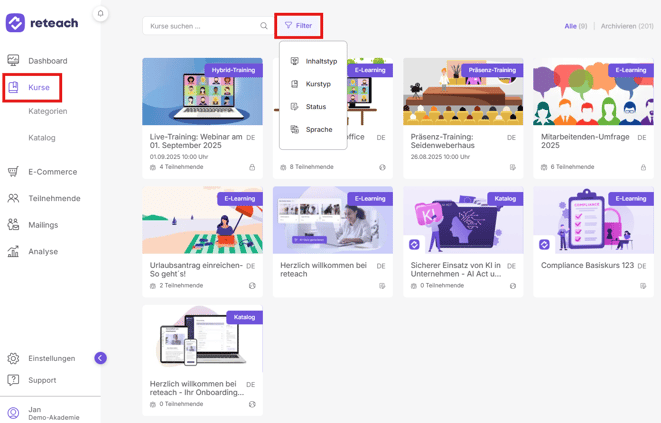Click the notification bell icon
661x423 pixels.
[x=100, y=14]
